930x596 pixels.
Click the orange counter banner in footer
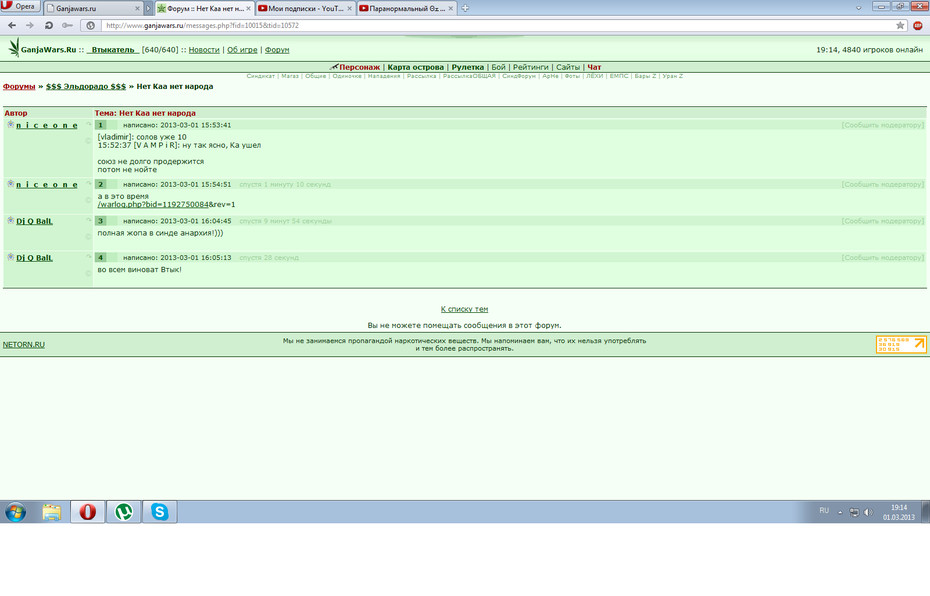pos(901,345)
